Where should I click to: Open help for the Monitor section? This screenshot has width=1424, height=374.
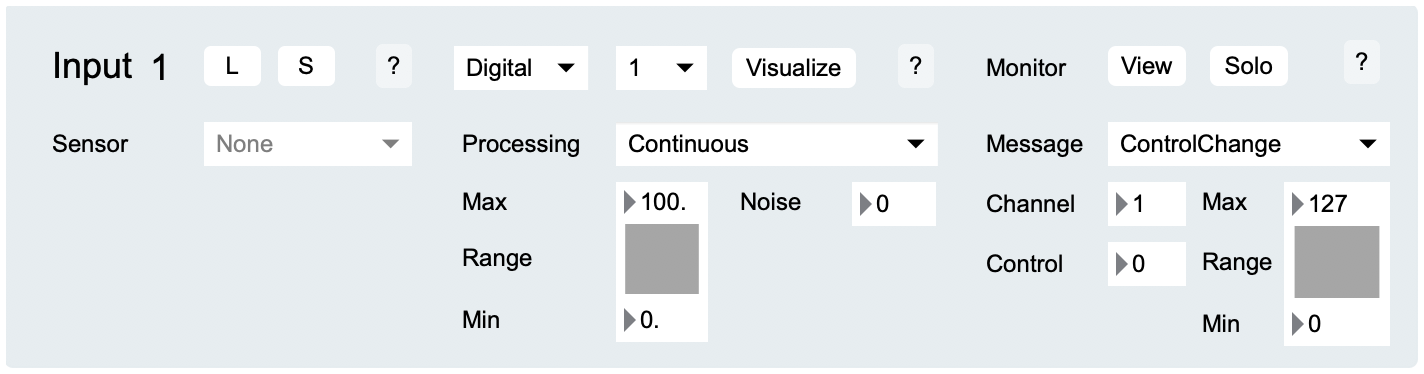coord(1361,63)
